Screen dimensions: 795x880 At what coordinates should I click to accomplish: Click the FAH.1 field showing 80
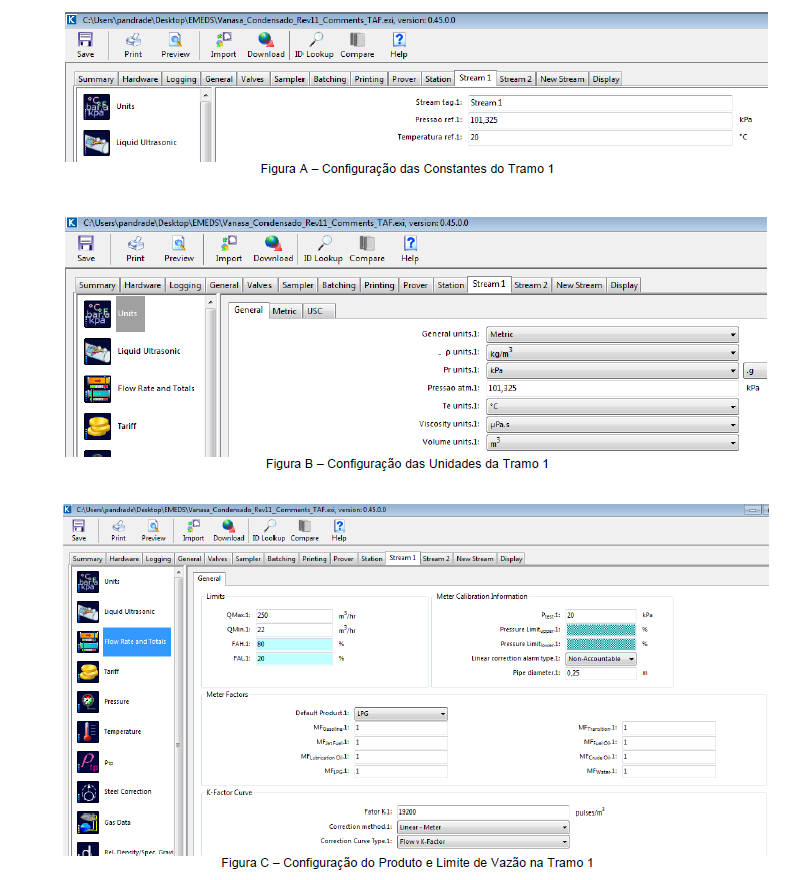click(294, 644)
